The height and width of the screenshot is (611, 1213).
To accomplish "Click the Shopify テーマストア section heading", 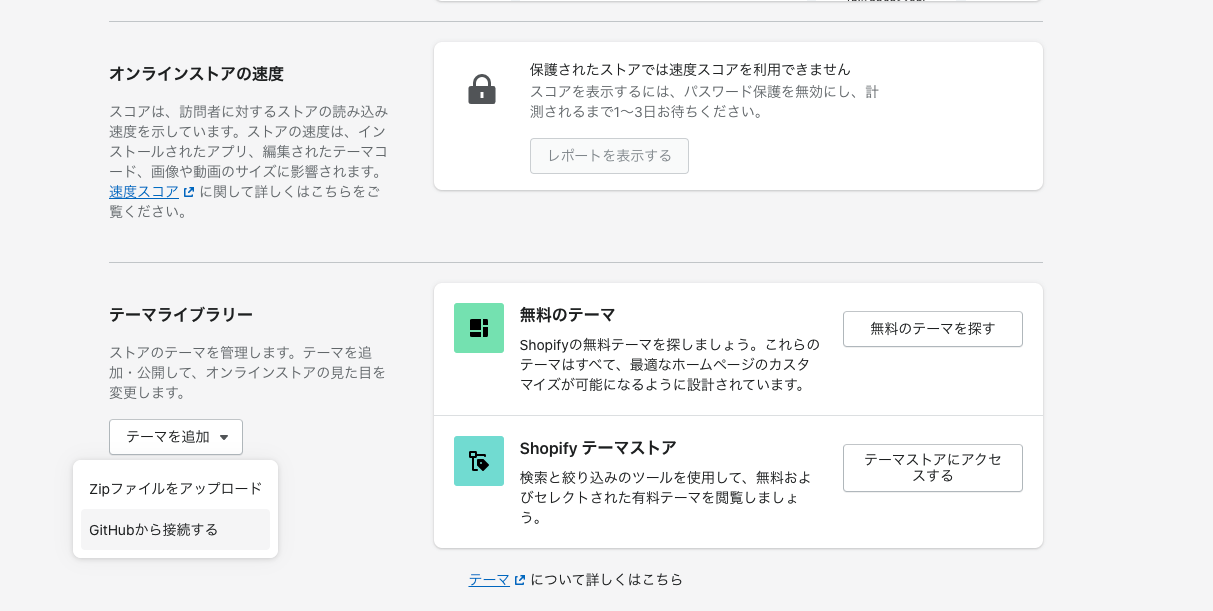I will tap(598, 448).
